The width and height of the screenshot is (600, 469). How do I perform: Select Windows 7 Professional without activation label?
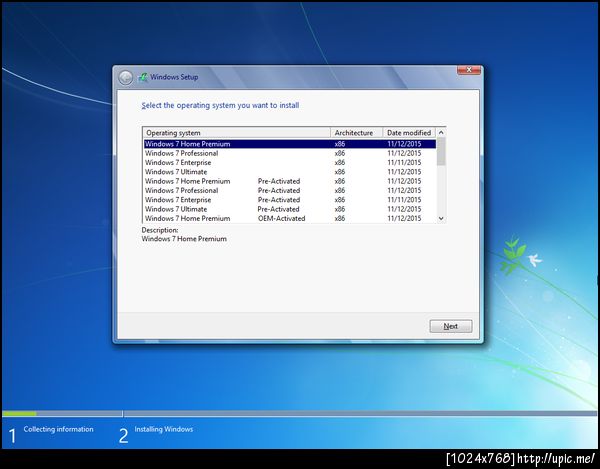coord(290,153)
